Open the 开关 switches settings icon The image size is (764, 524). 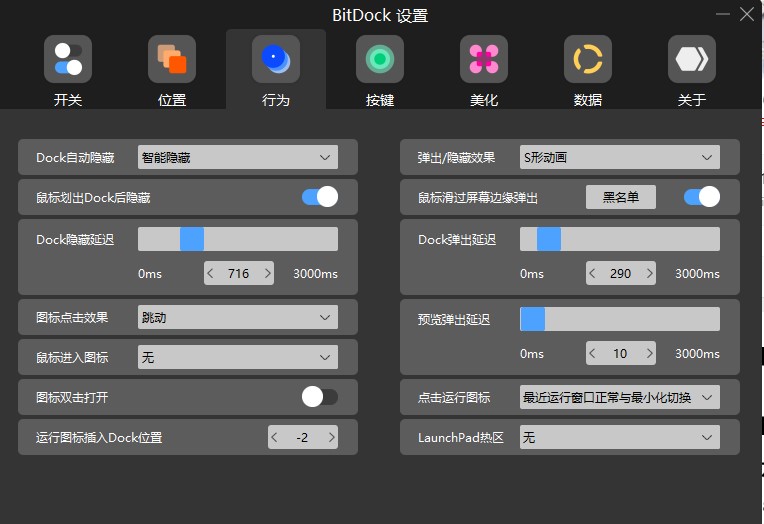[68, 59]
